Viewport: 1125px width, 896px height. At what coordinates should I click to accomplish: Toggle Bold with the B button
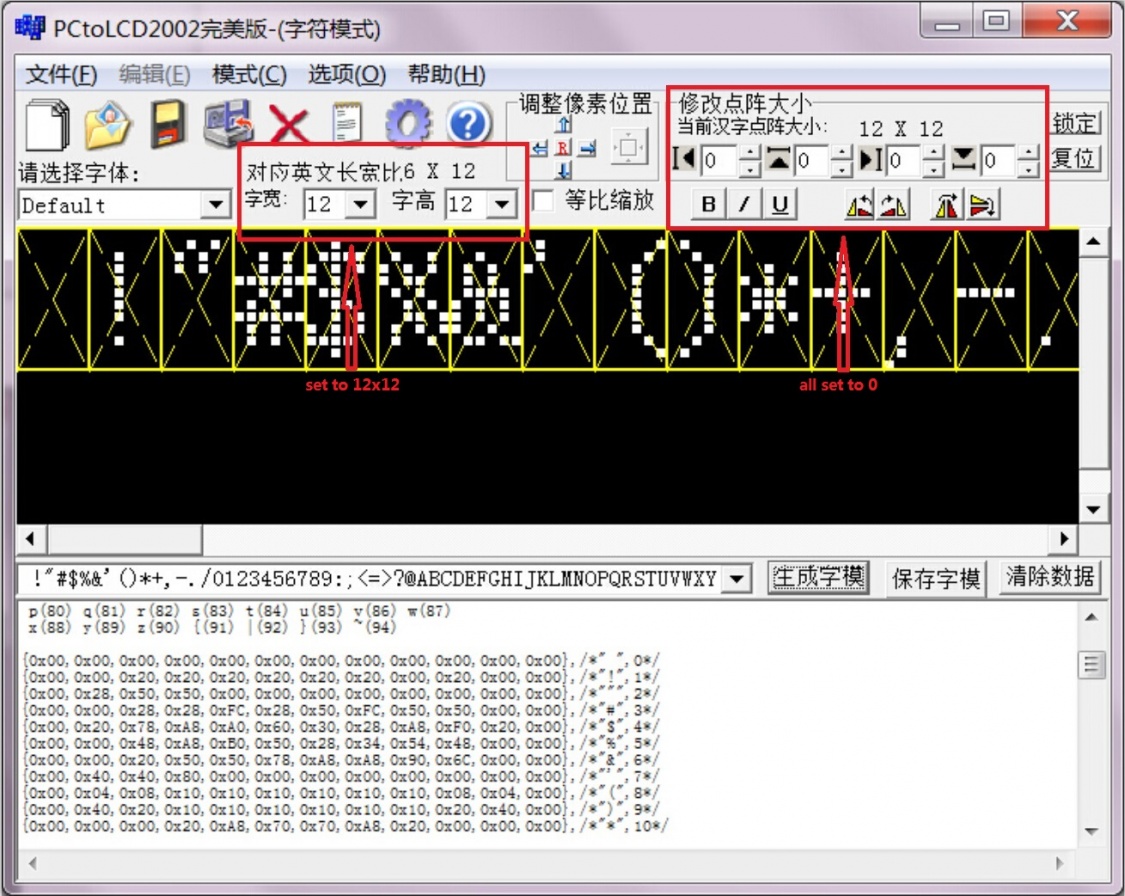click(x=709, y=205)
